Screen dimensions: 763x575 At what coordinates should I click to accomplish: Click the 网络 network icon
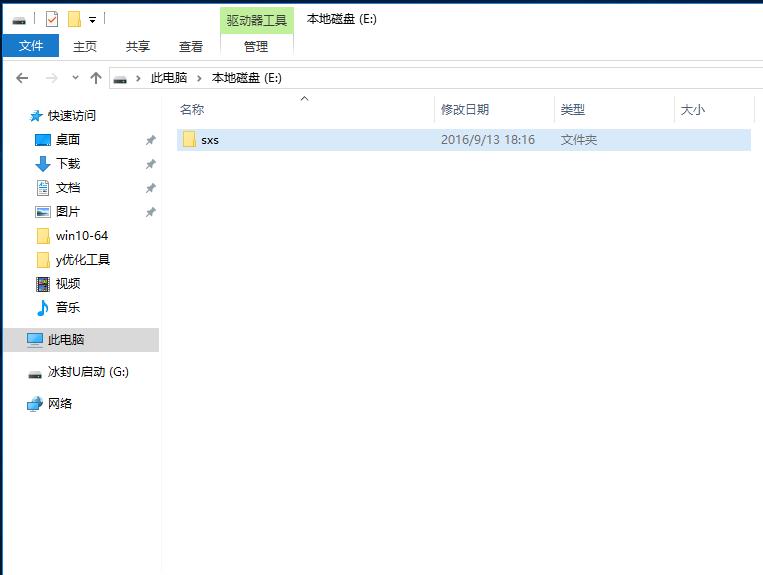click(x=35, y=404)
